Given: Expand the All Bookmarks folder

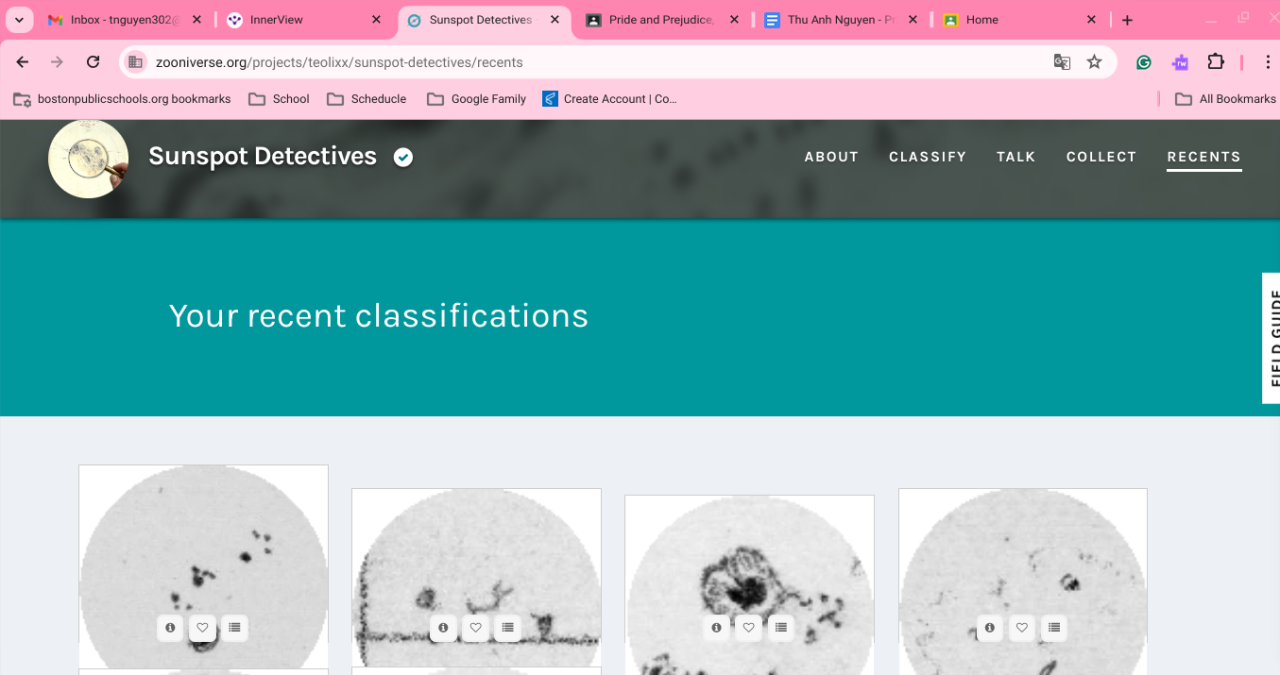Looking at the screenshot, I should click(1225, 99).
